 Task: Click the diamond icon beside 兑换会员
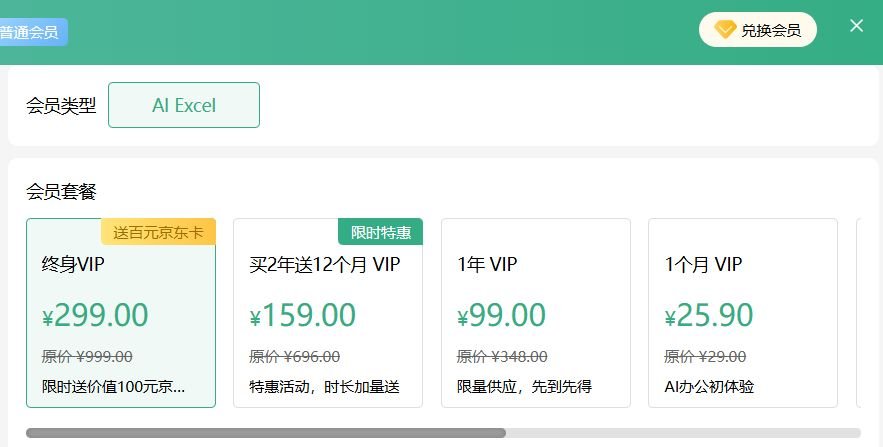coord(724,30)
